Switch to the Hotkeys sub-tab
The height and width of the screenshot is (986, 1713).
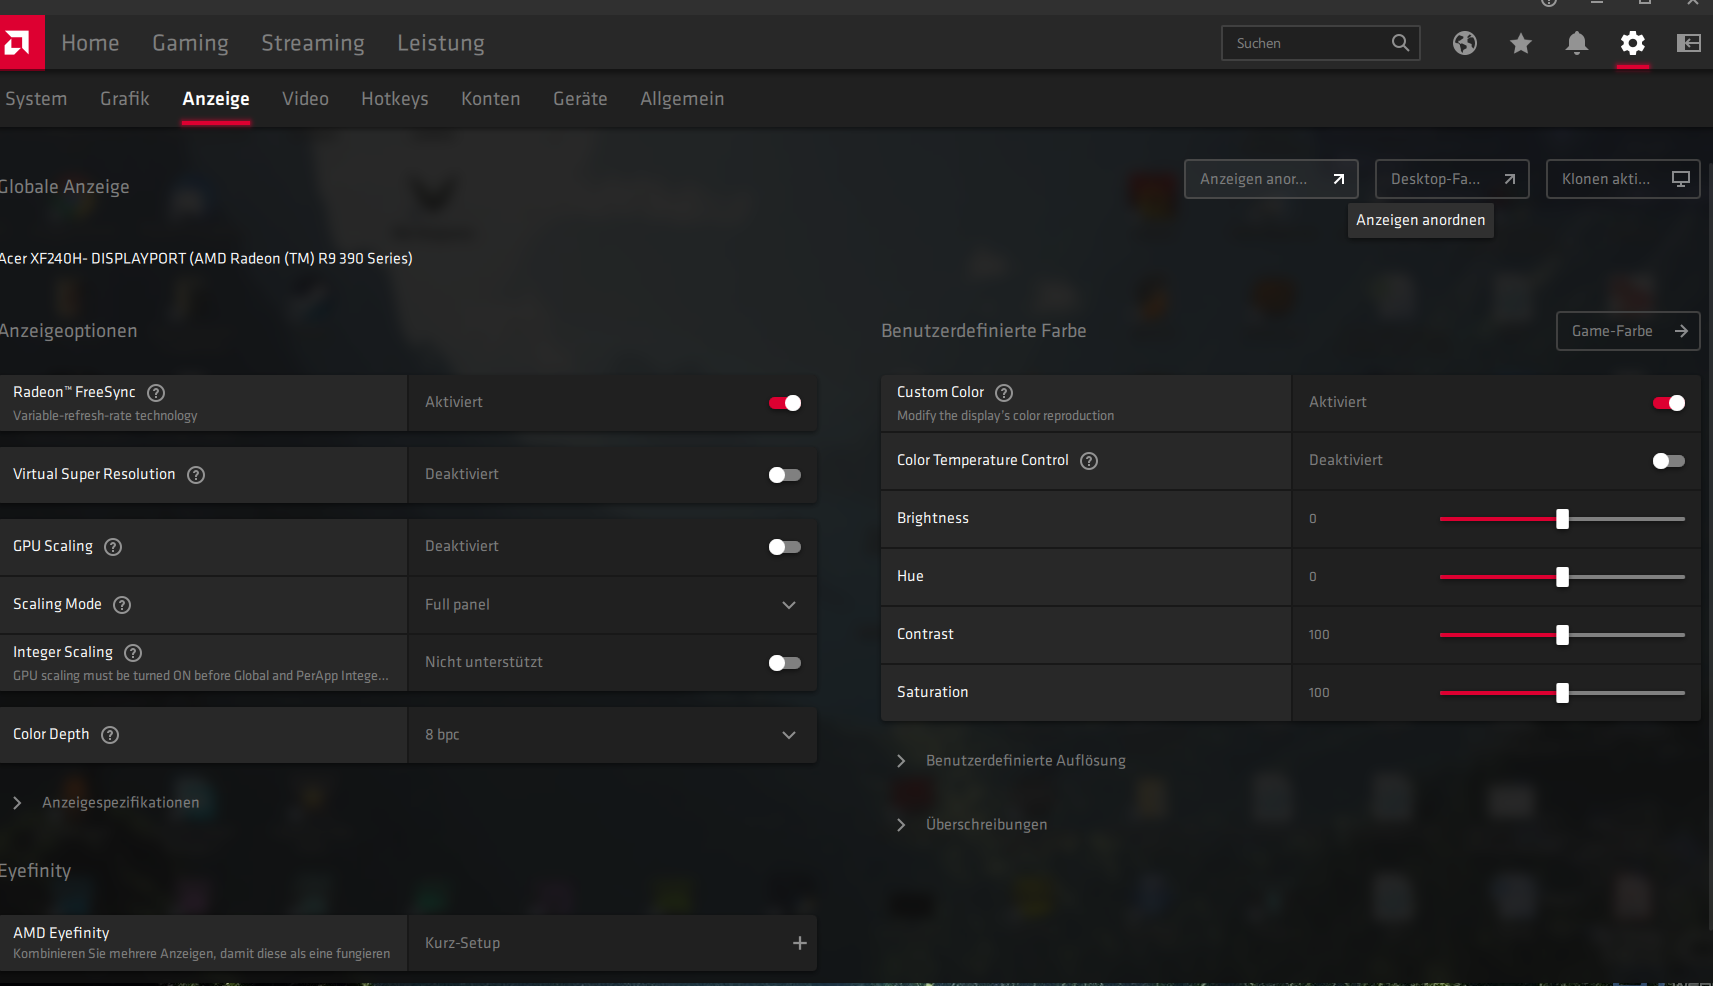[x=395, y=99]
